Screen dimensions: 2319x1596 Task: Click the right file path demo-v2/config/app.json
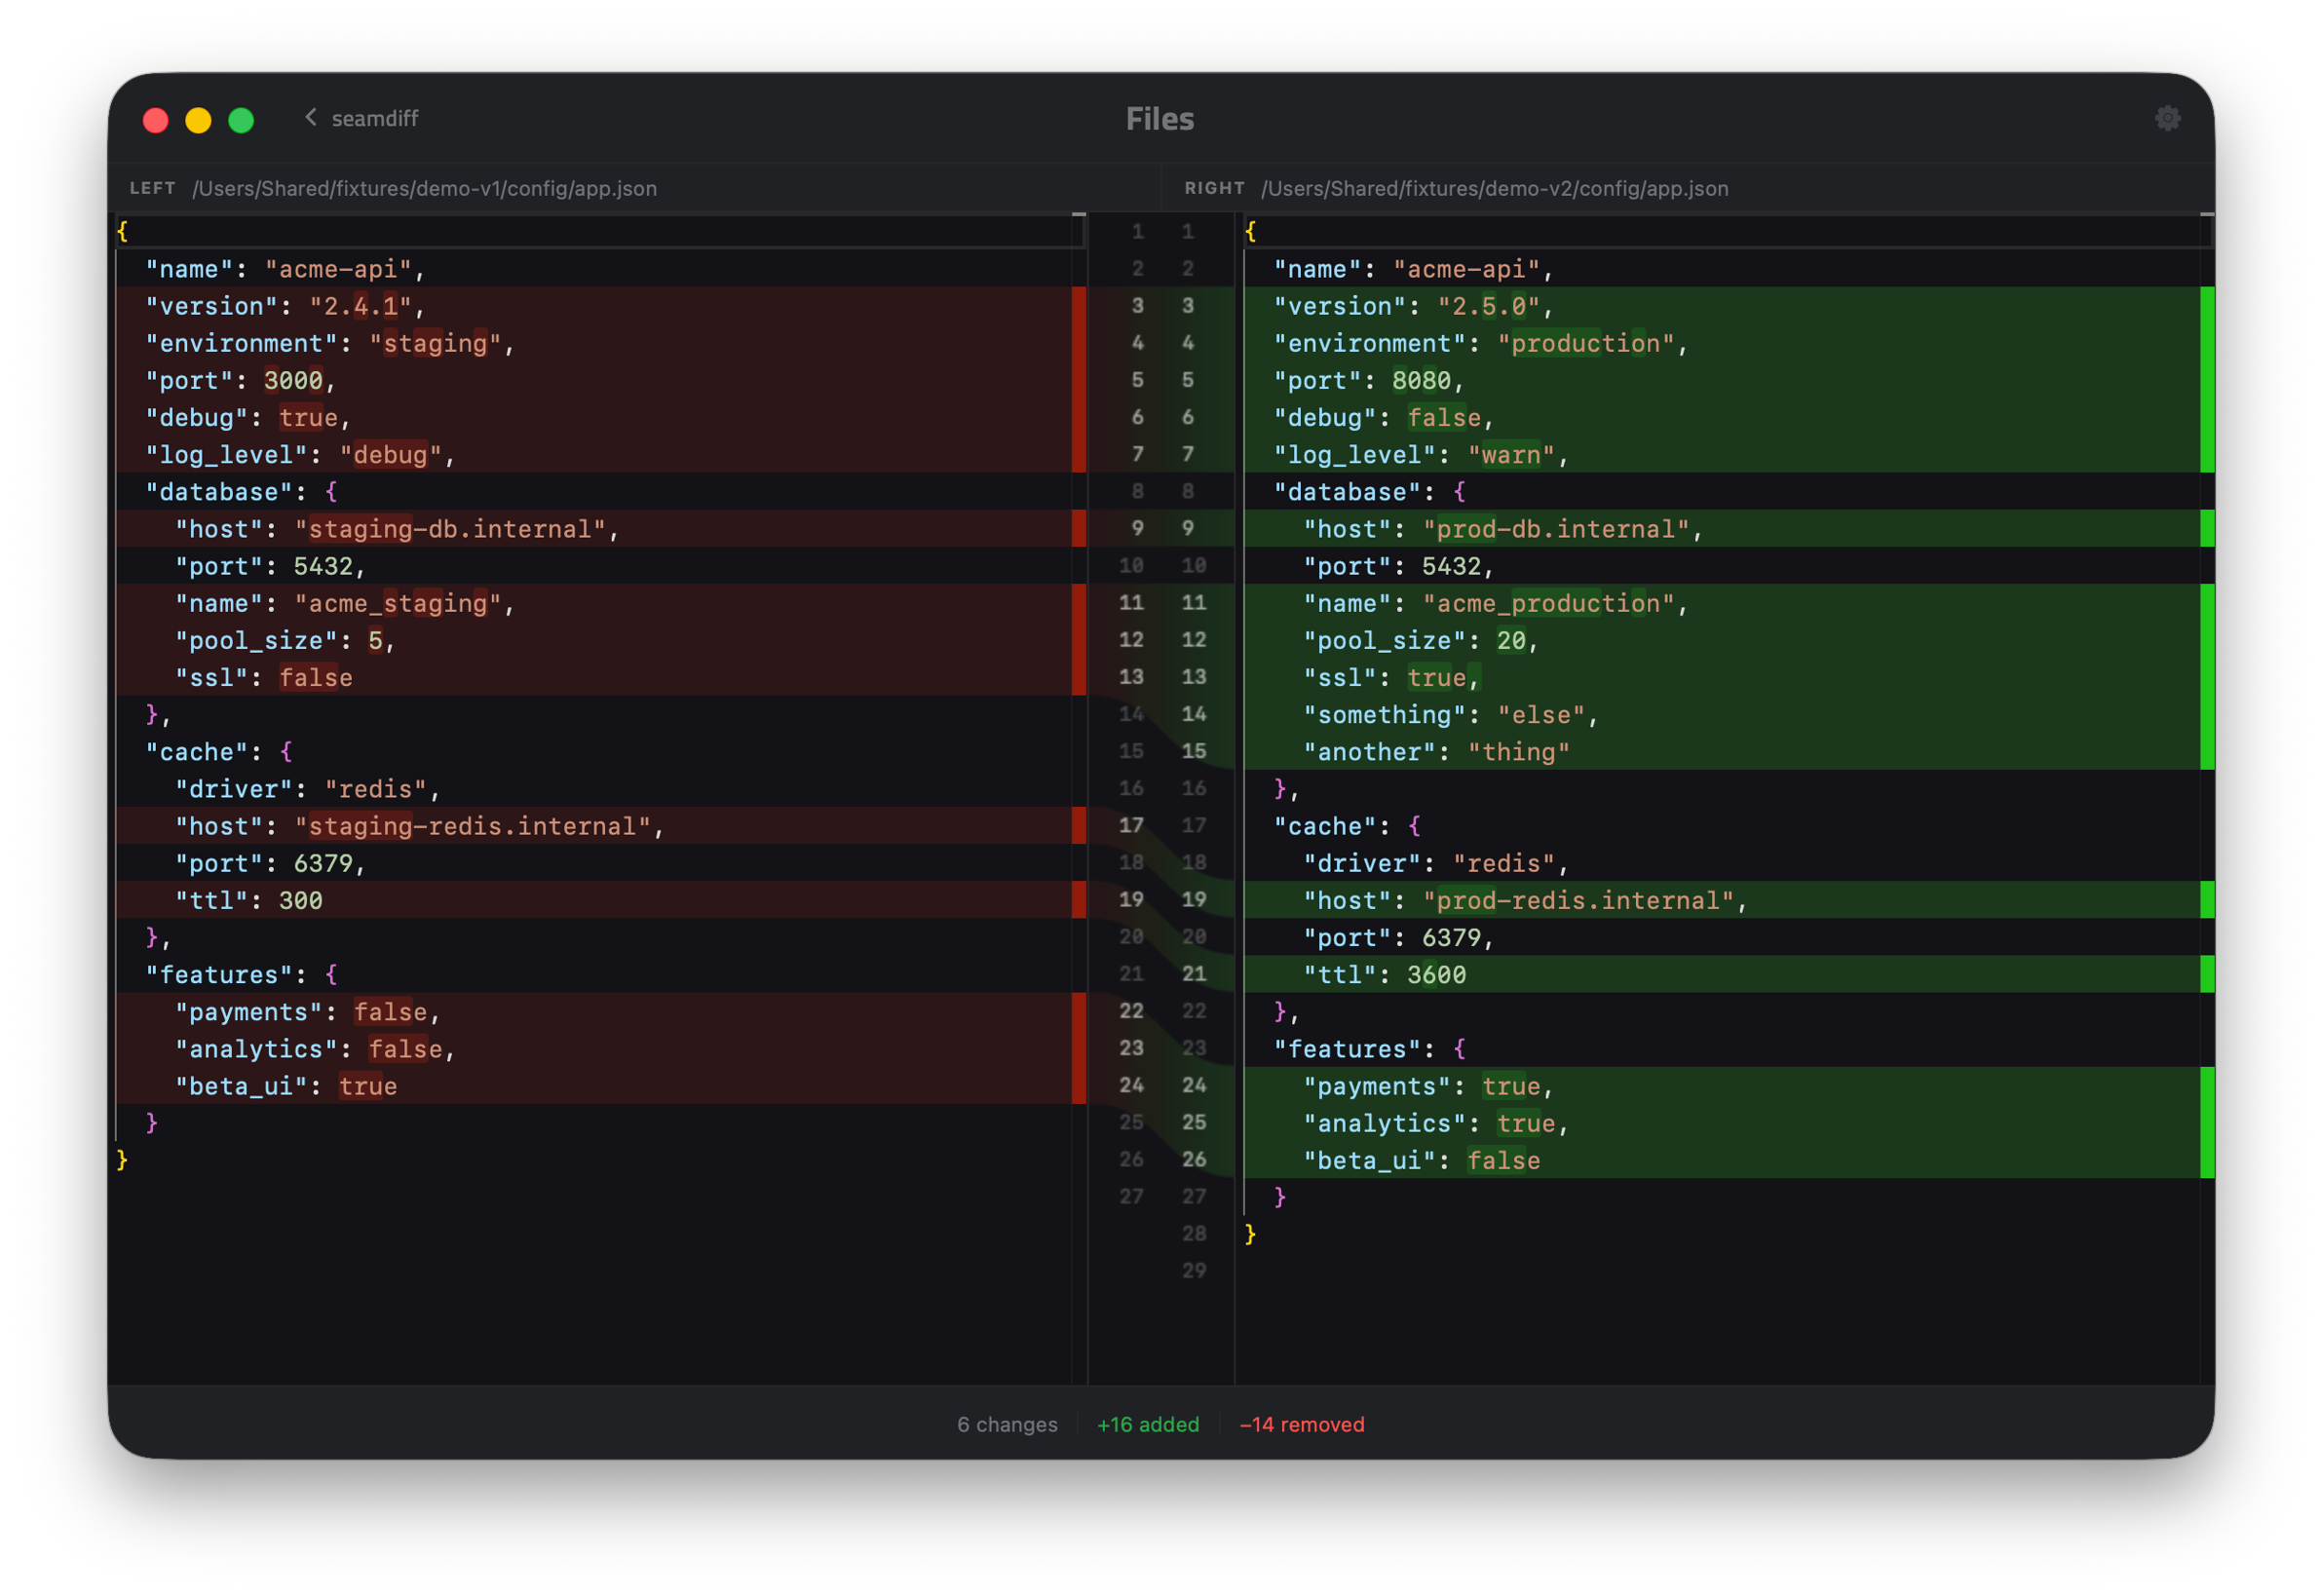point(1493,188)
